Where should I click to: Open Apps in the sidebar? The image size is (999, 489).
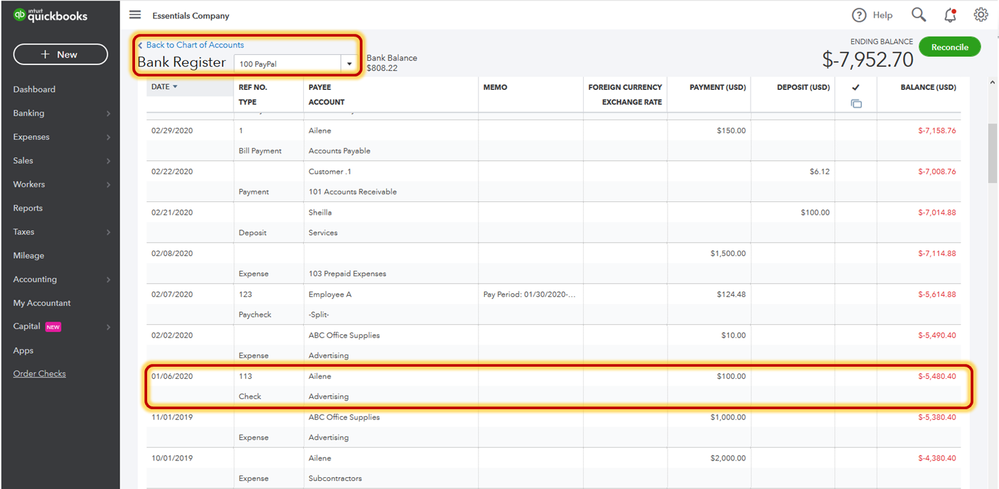[23, 350]
